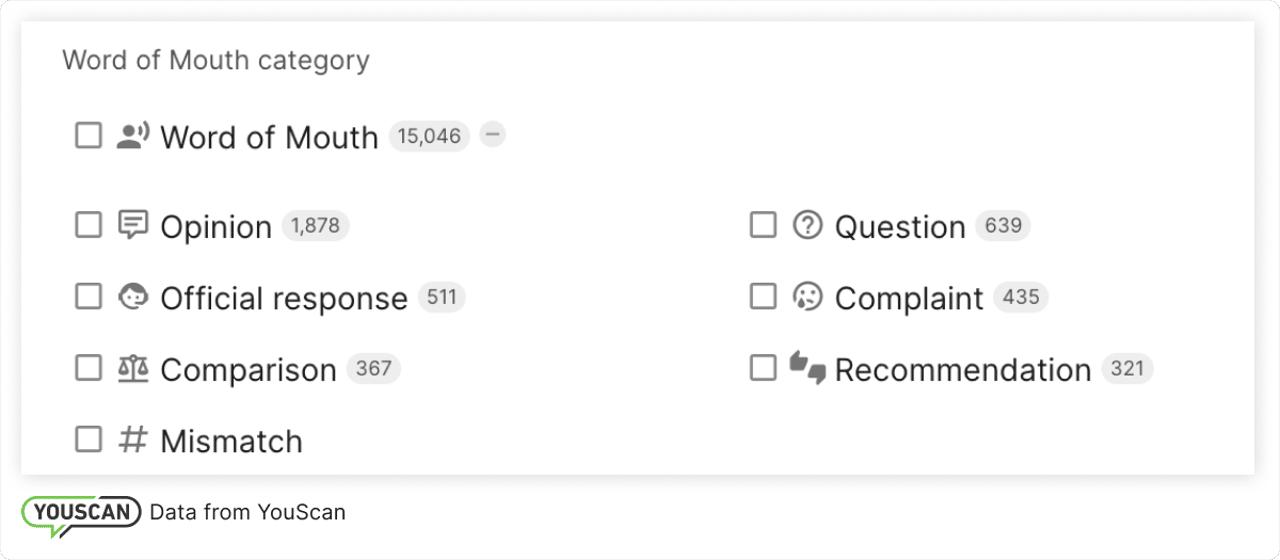Click the Question mark circle icon
This screenshot has width=1280, height=560.
click(807, 225)
